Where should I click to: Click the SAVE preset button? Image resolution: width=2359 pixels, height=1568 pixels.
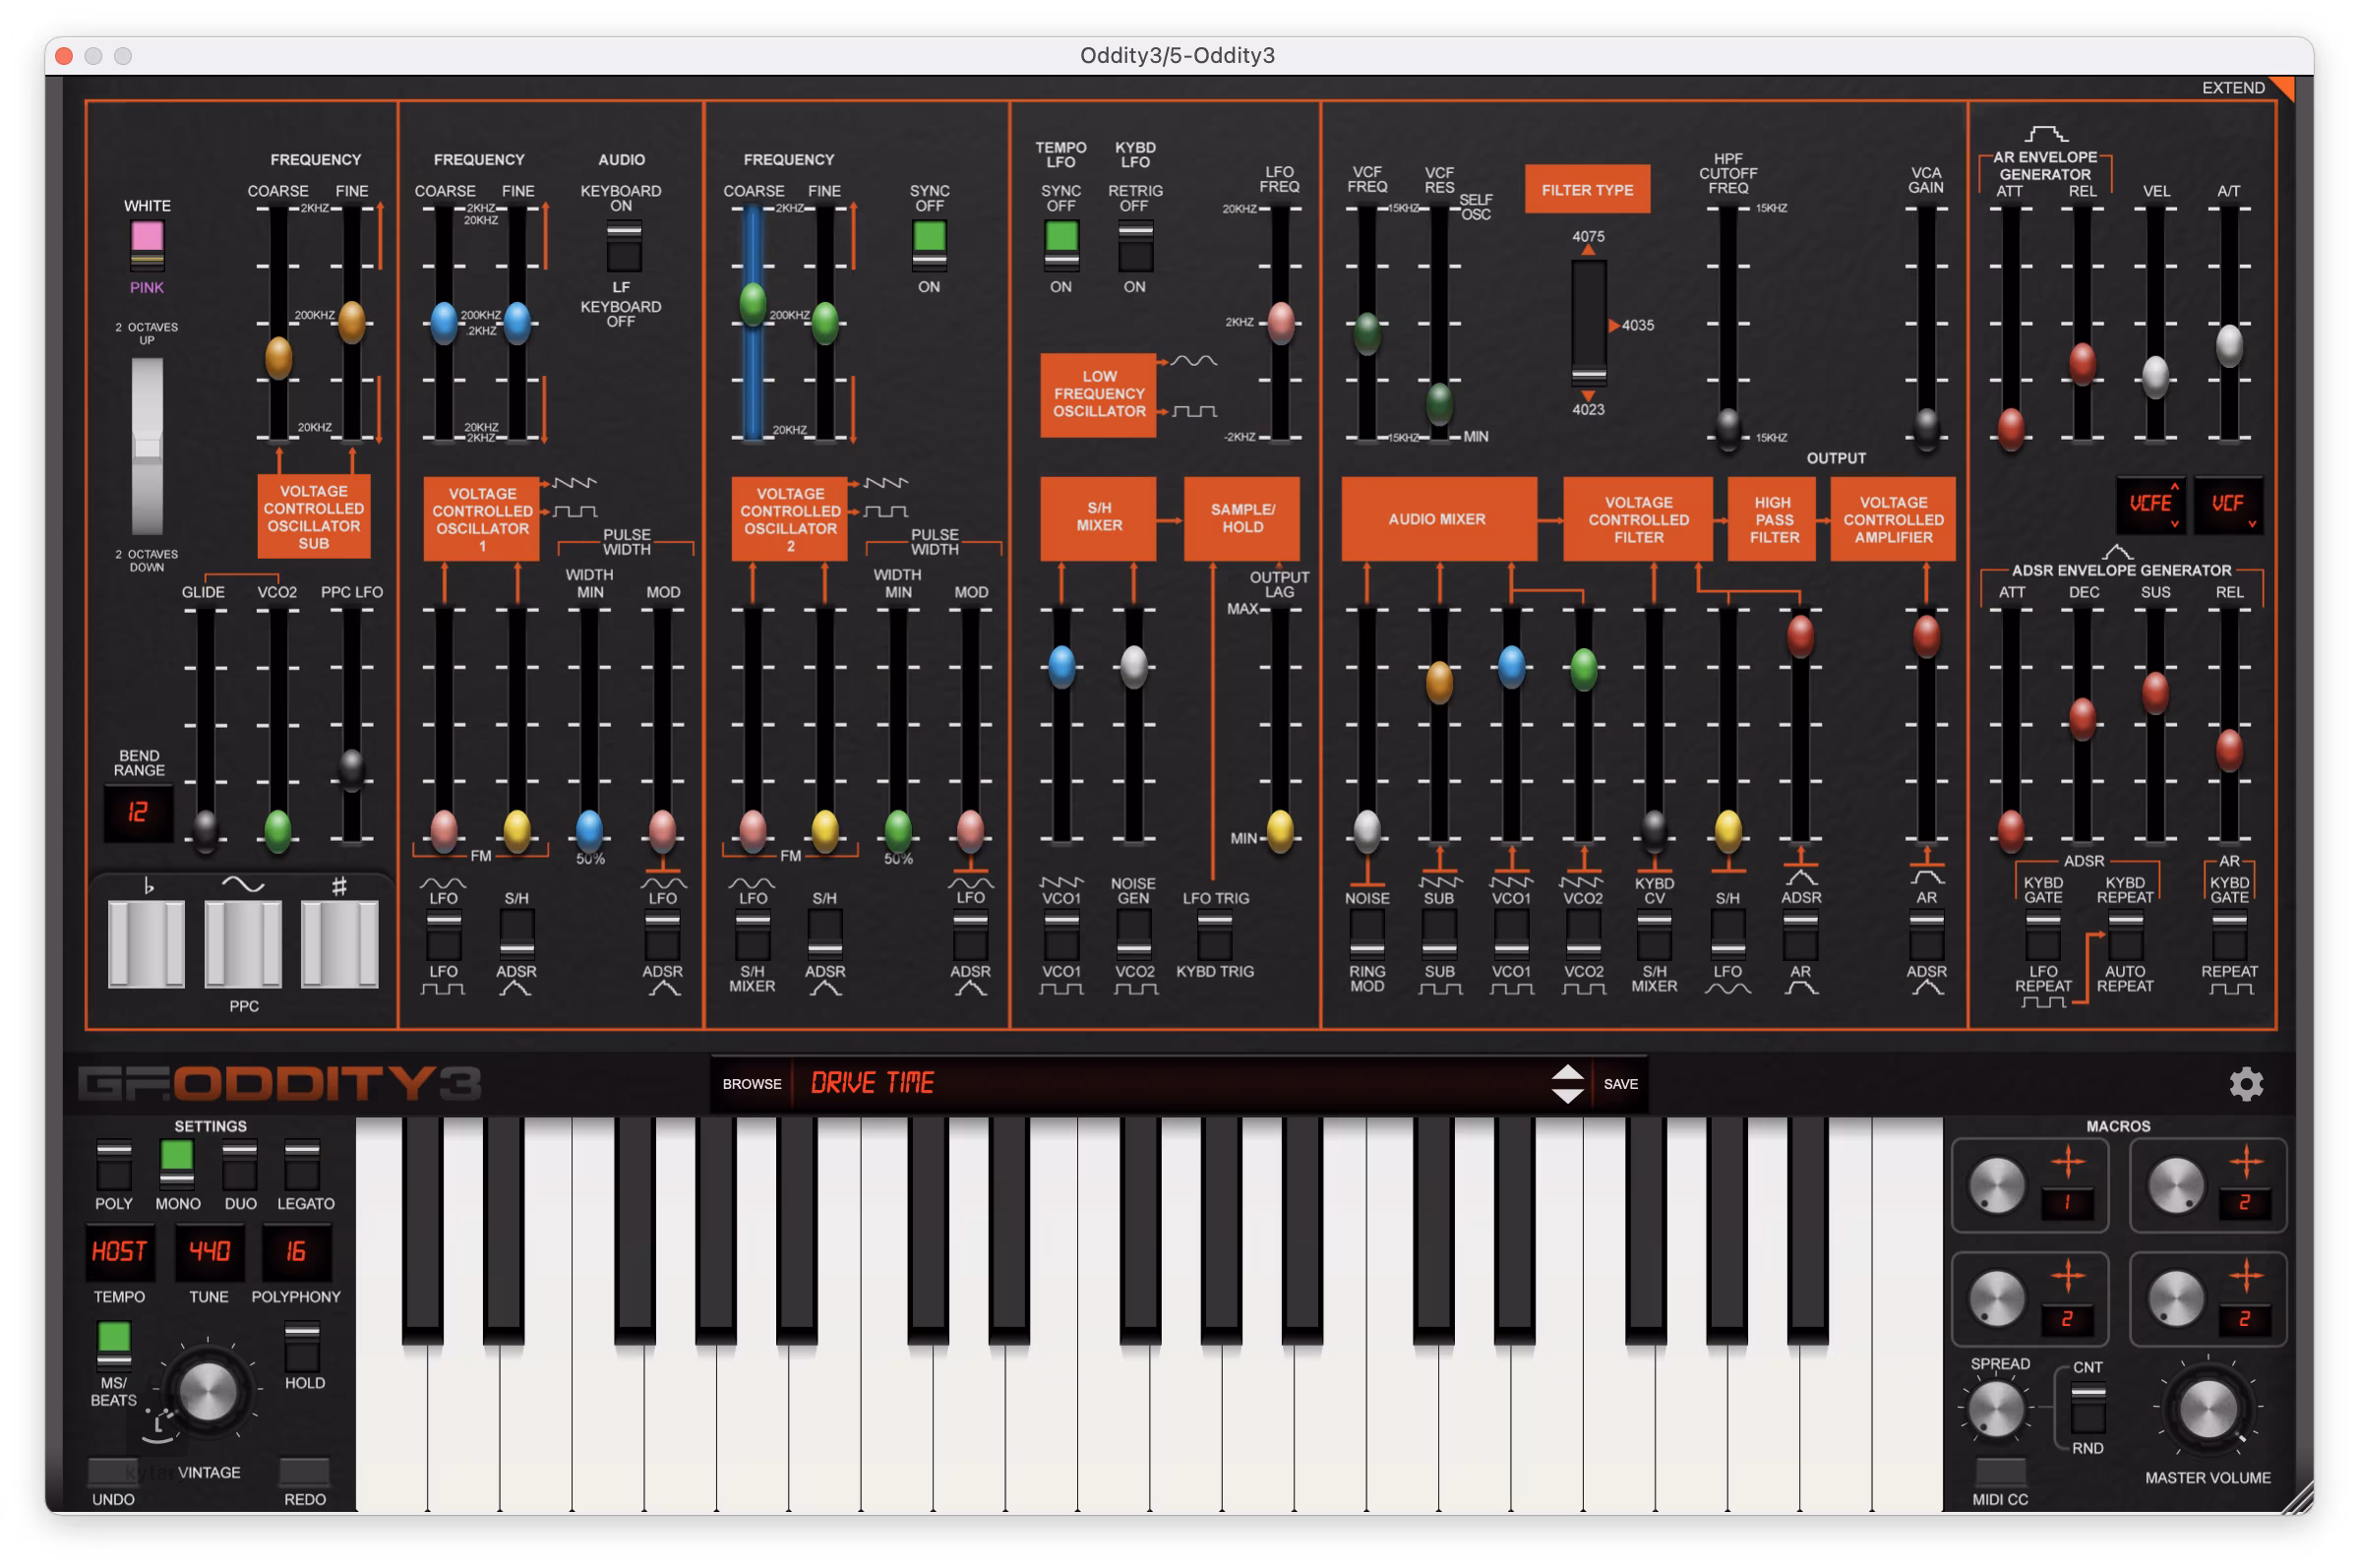(x=1620, y=1084)
